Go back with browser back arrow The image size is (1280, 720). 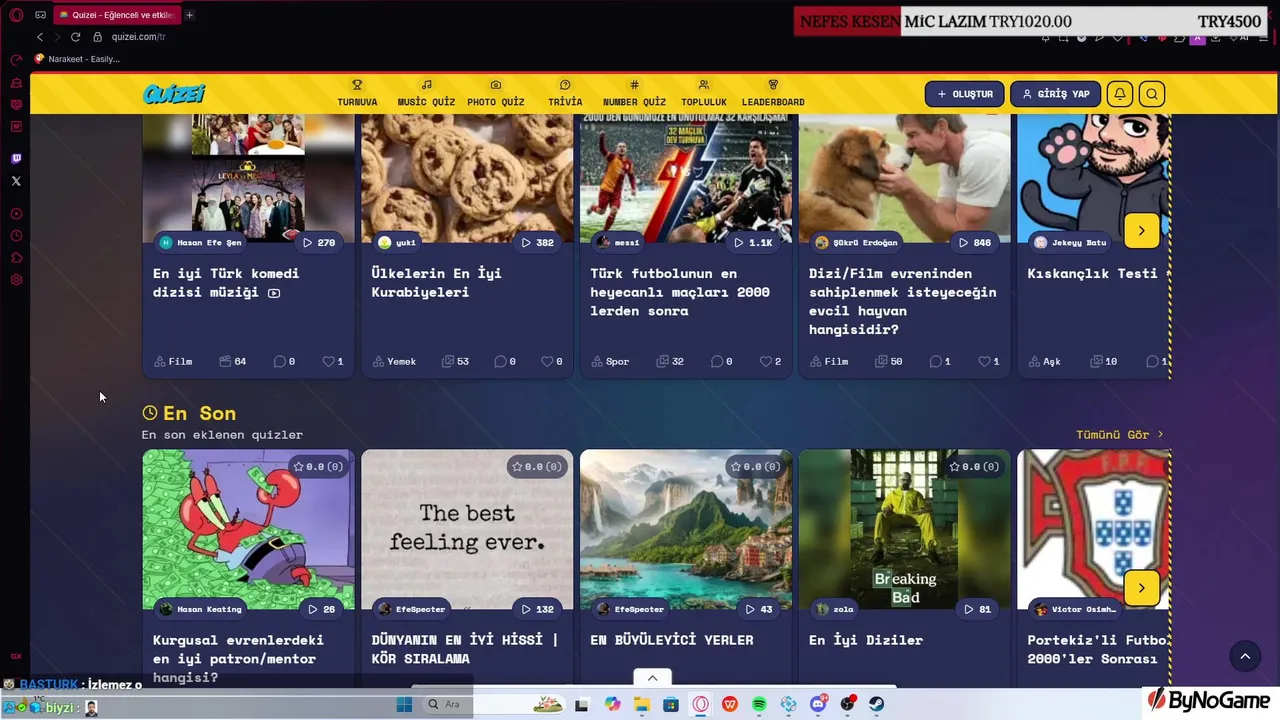pyautogui.click(x=40, y=37)
